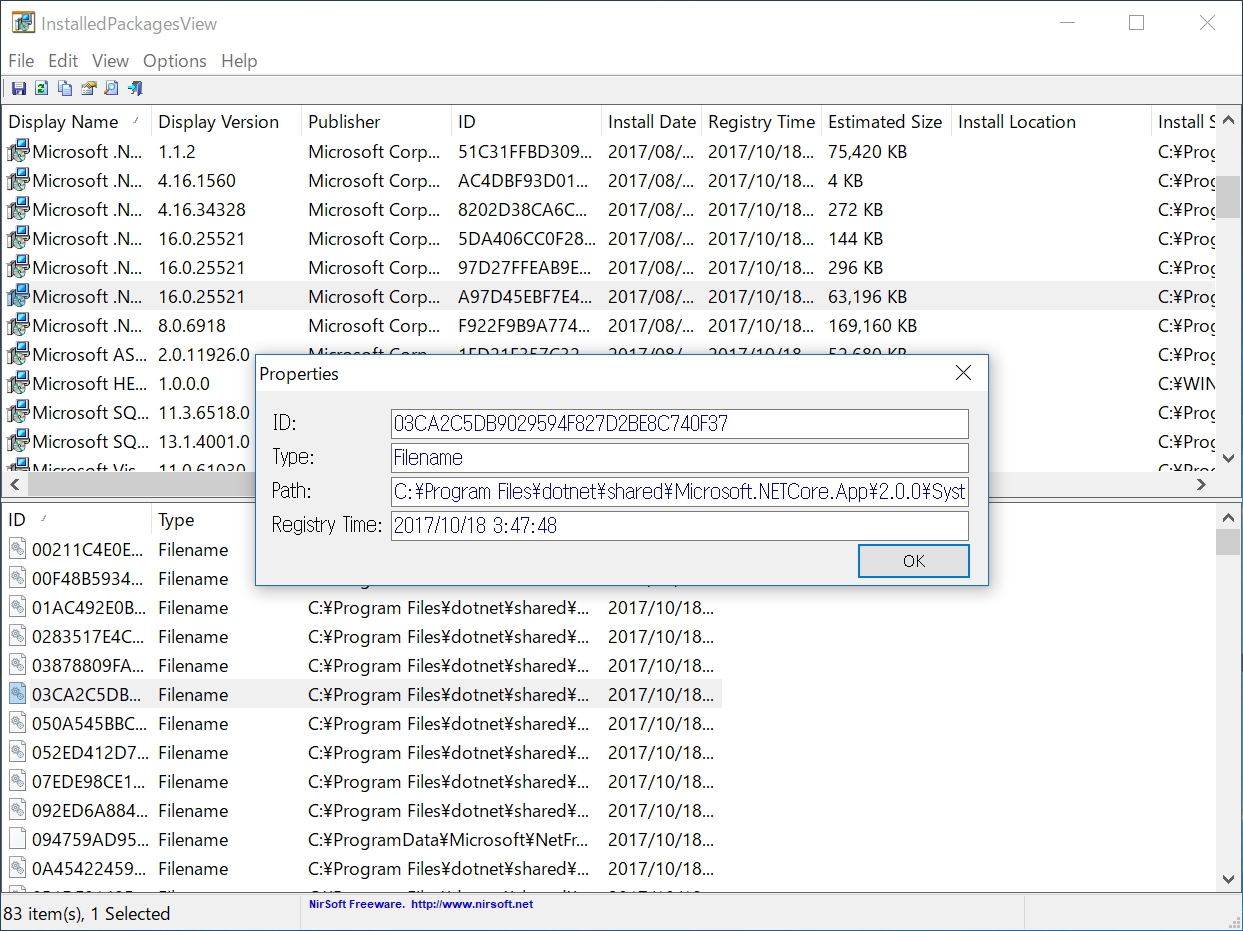This screenshot has width=1243, height=931.
Task: Click lower pane vertical scrollbar up arrow
Action: (x=1228, y=517)
